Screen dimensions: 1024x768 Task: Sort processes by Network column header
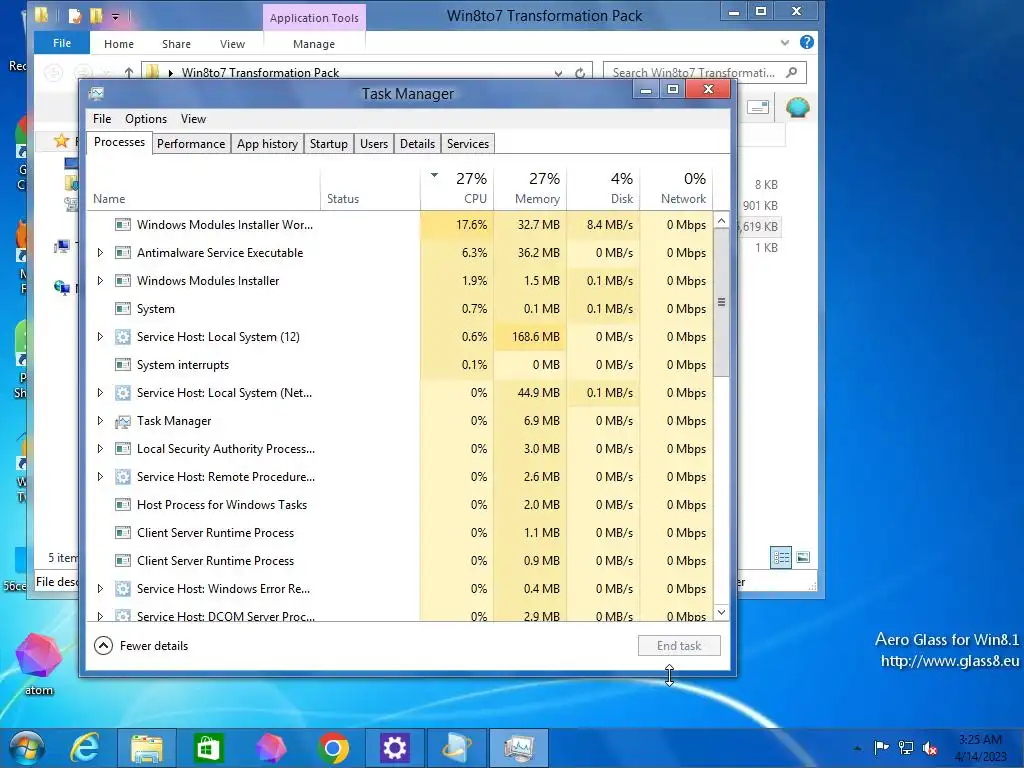tap(677, 188)
